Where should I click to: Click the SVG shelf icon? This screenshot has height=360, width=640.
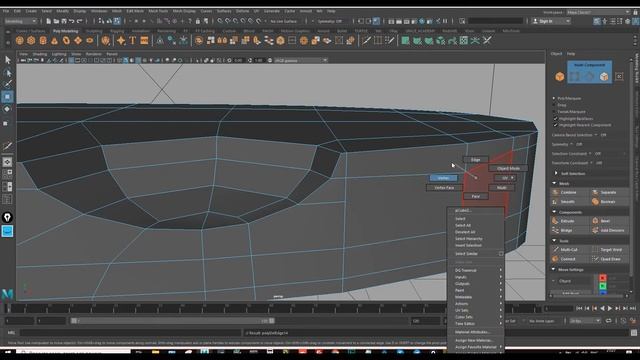(144, 40)
